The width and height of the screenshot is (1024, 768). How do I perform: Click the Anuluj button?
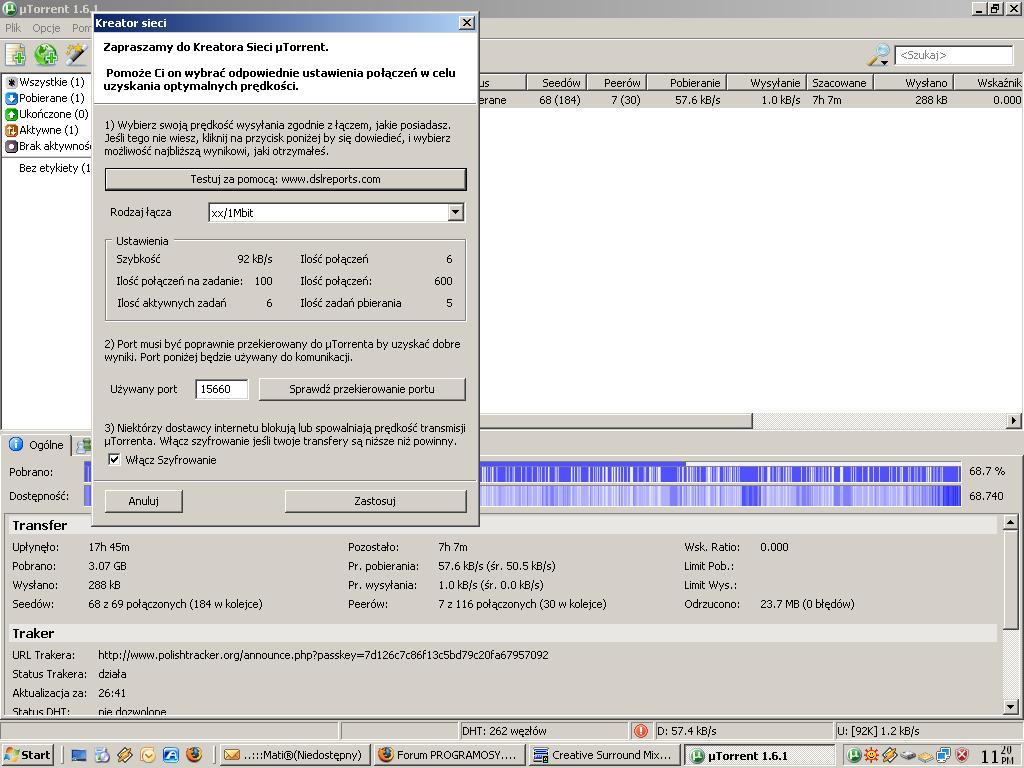pos(144,501)
